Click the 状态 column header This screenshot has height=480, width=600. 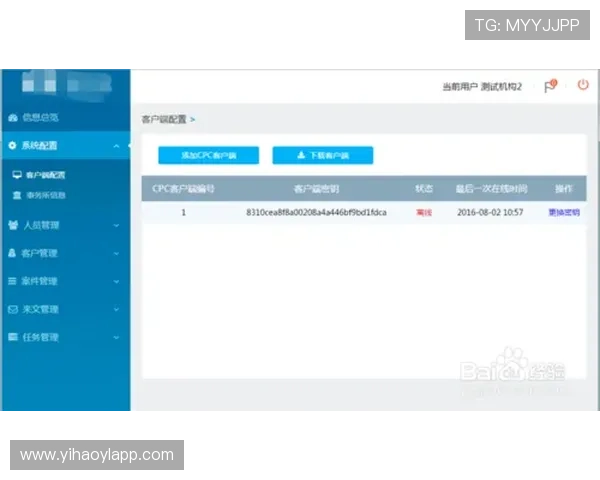pos(424,189)
